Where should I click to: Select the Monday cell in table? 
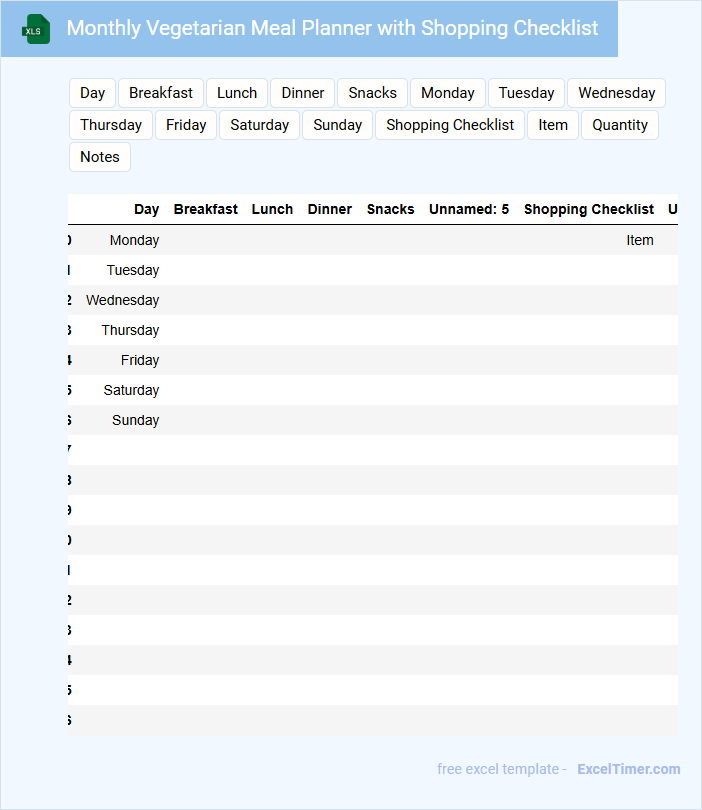pyautogui.click(x=134, y=240)
